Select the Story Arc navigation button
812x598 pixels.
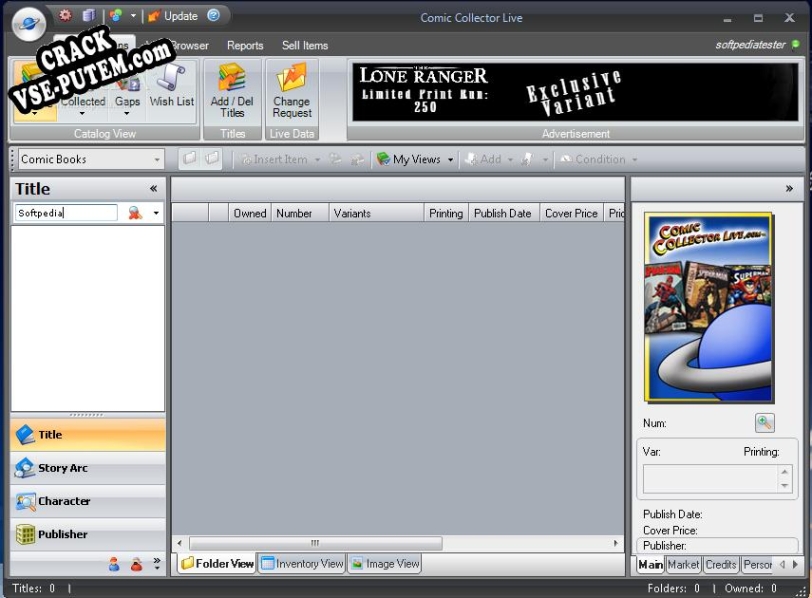(88, 468)
